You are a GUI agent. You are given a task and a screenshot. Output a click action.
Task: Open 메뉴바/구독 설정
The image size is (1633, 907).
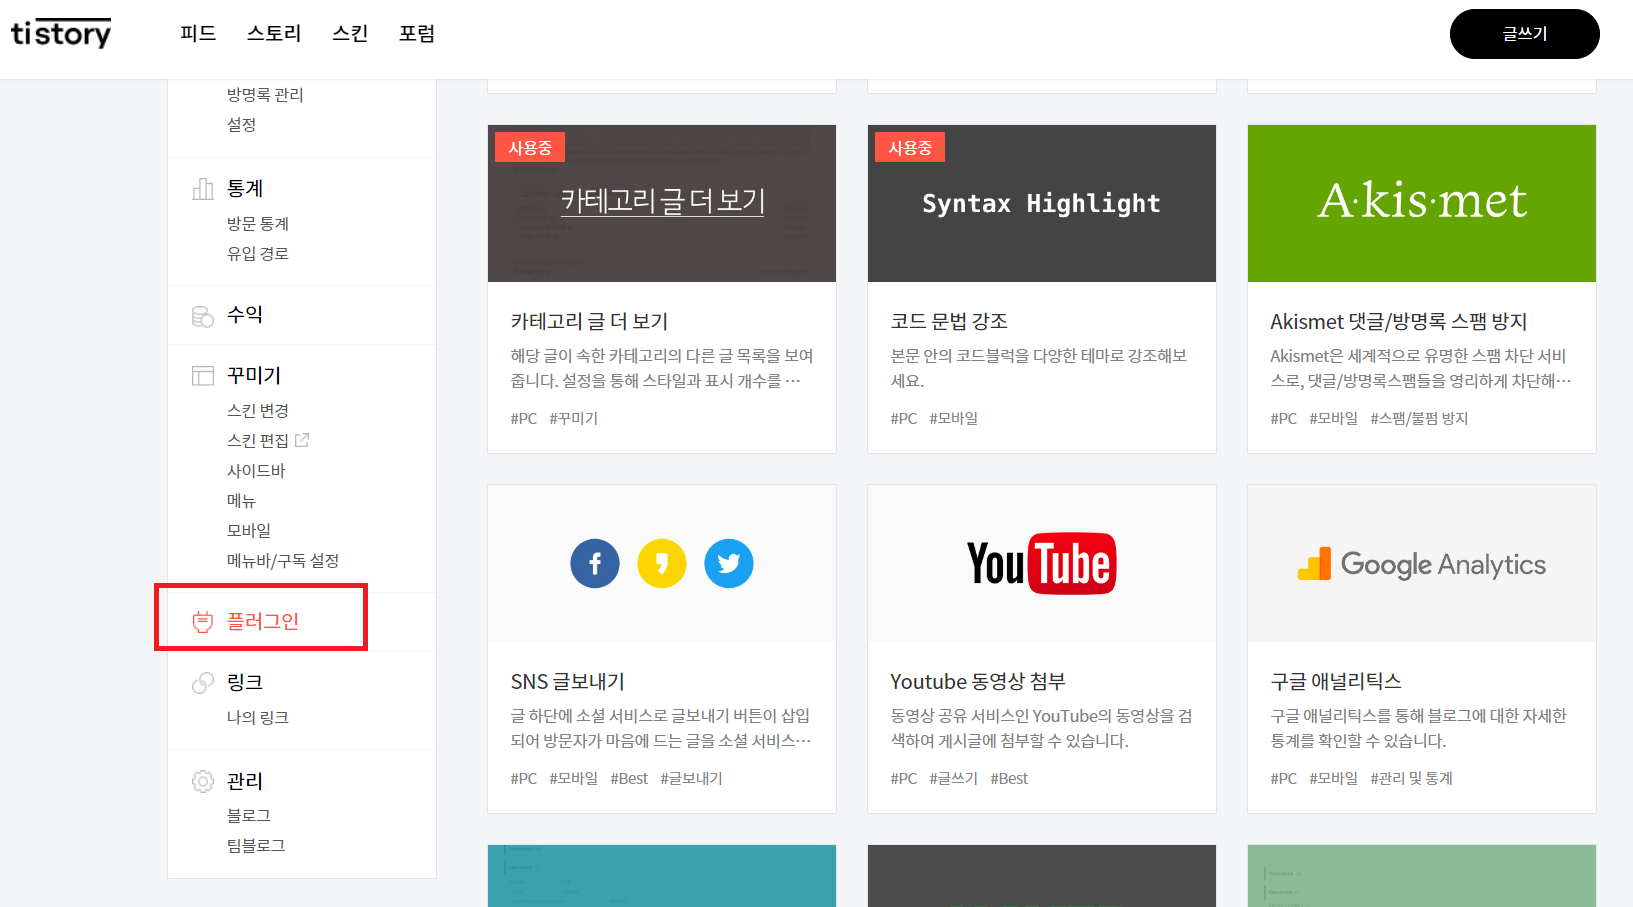(283, 561)
